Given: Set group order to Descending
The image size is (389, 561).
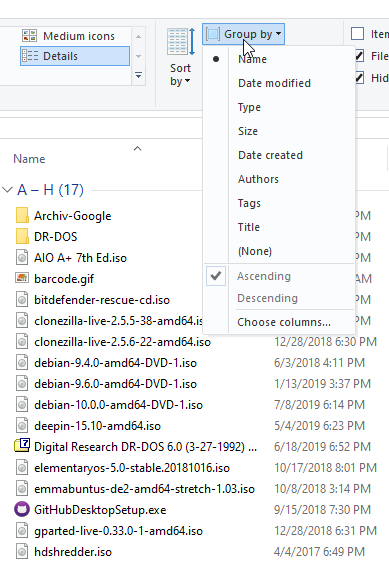Looking at the screenshot, I should coord(267,298).
